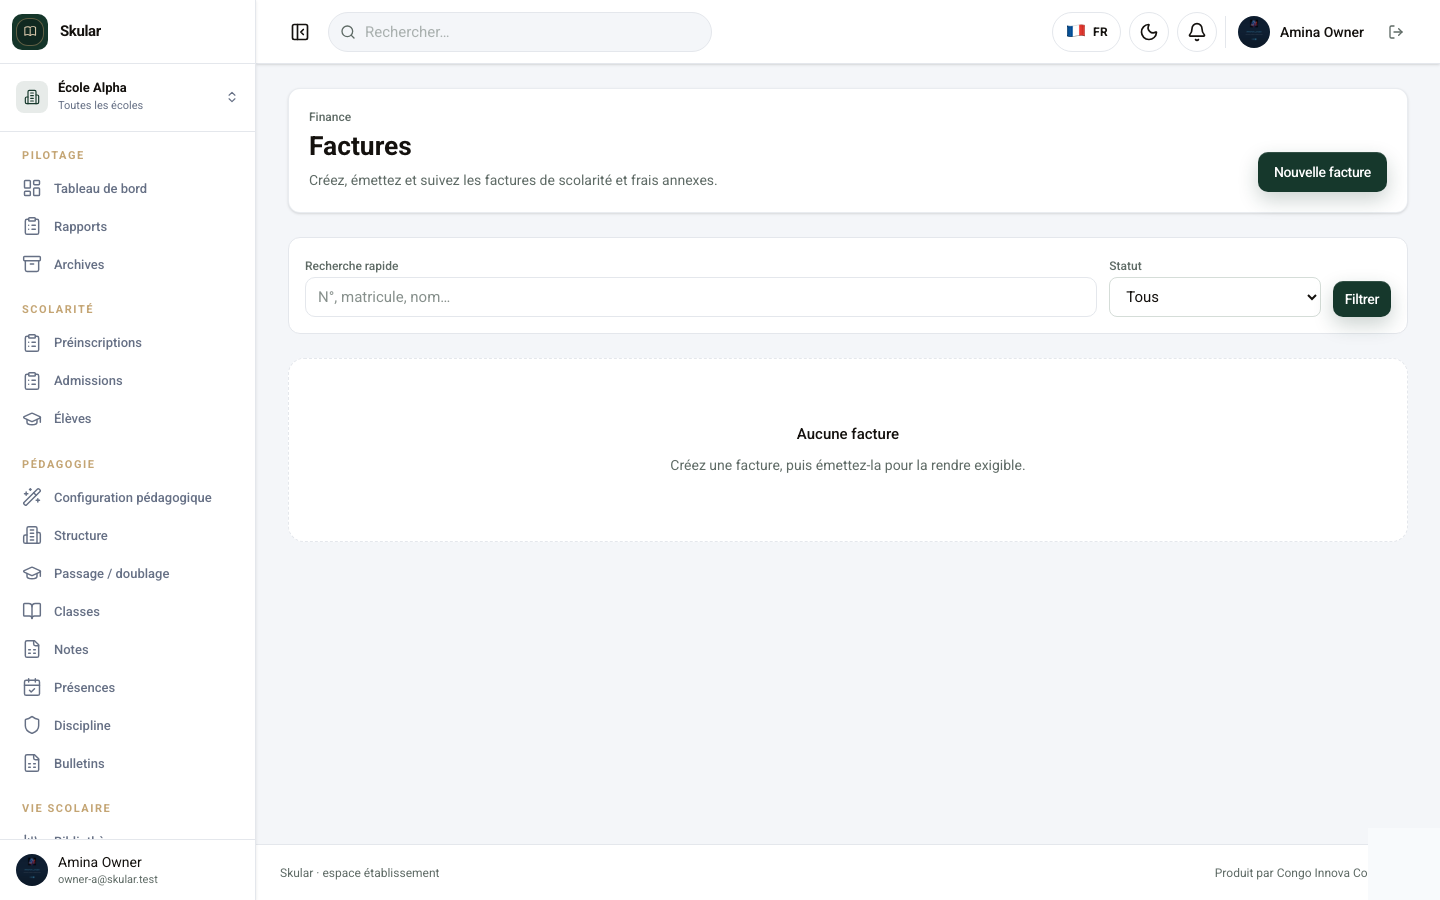Image resolution: width=1440 pixels, height=900 pixels.
Task: Collapse the sidebar panel icon
Action: 300,32
